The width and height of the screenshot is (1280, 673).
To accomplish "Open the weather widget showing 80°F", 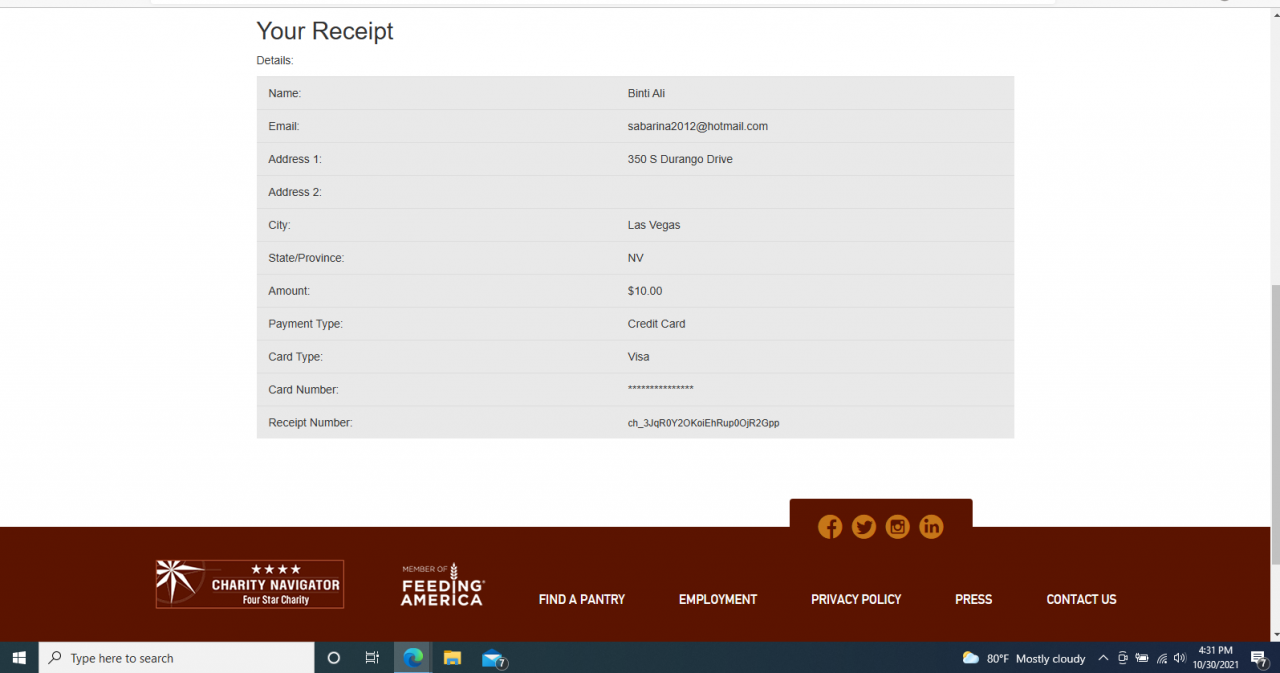I will tap(1024, 658).
